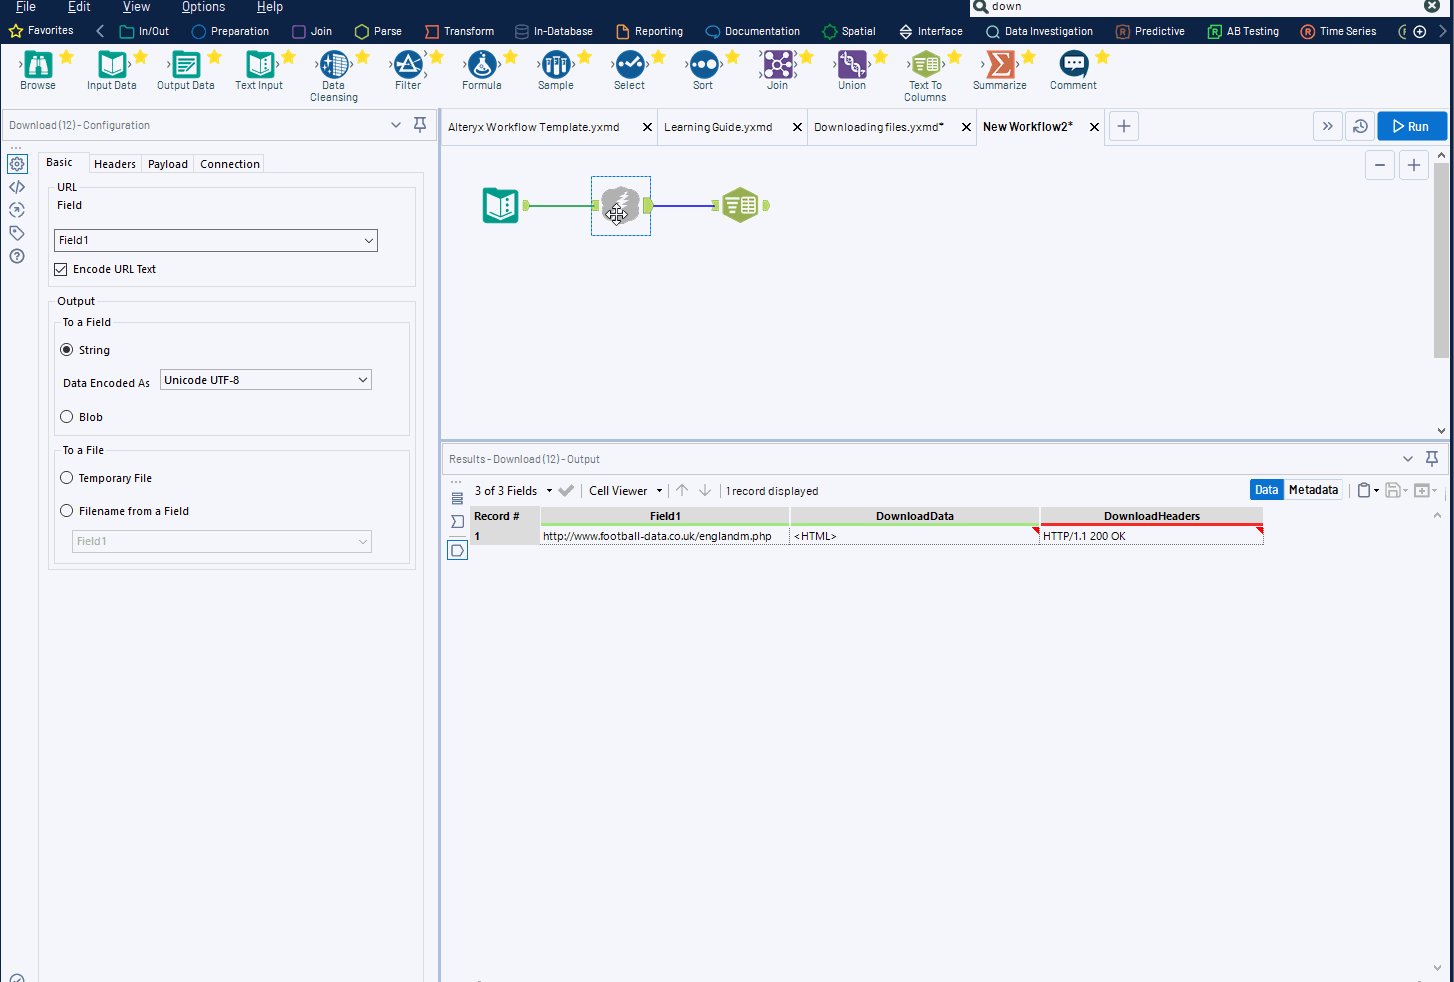Screen dimensions: 1454x982
Task: Click the Text To Columns tool
Action: [x=925, y=66]
